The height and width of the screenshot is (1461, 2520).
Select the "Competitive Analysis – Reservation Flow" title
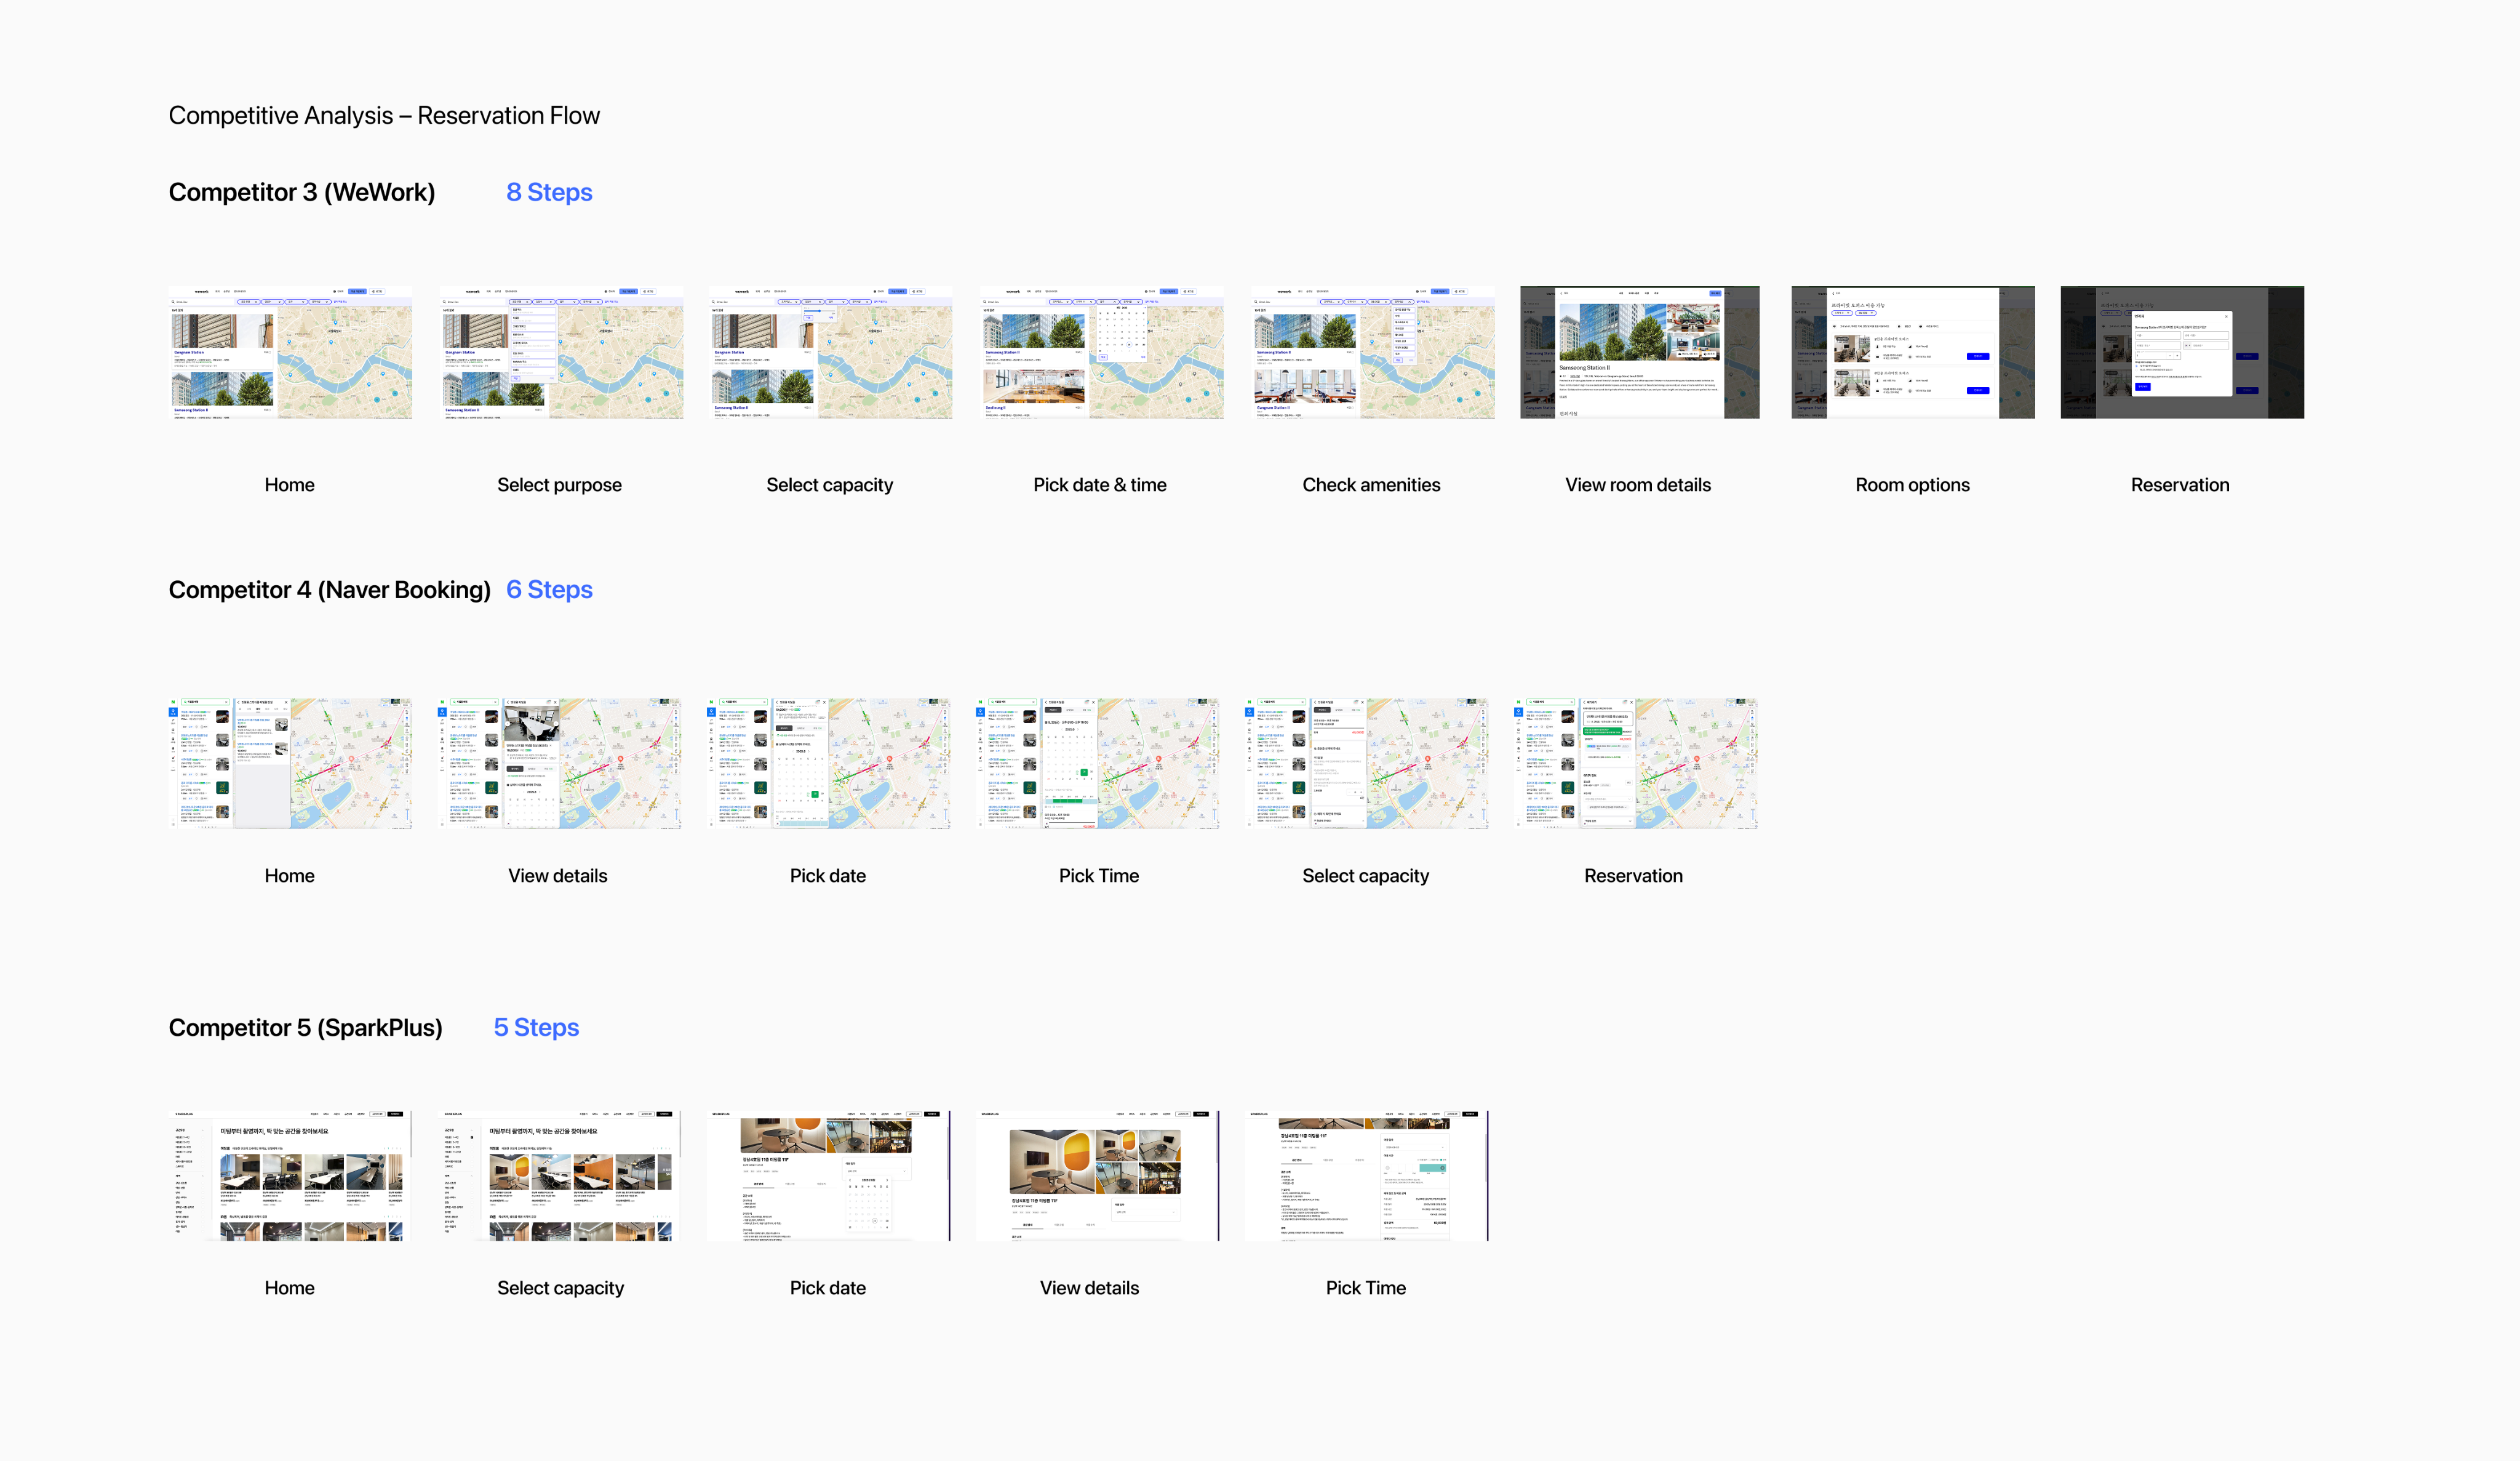[x=384, y=116]
